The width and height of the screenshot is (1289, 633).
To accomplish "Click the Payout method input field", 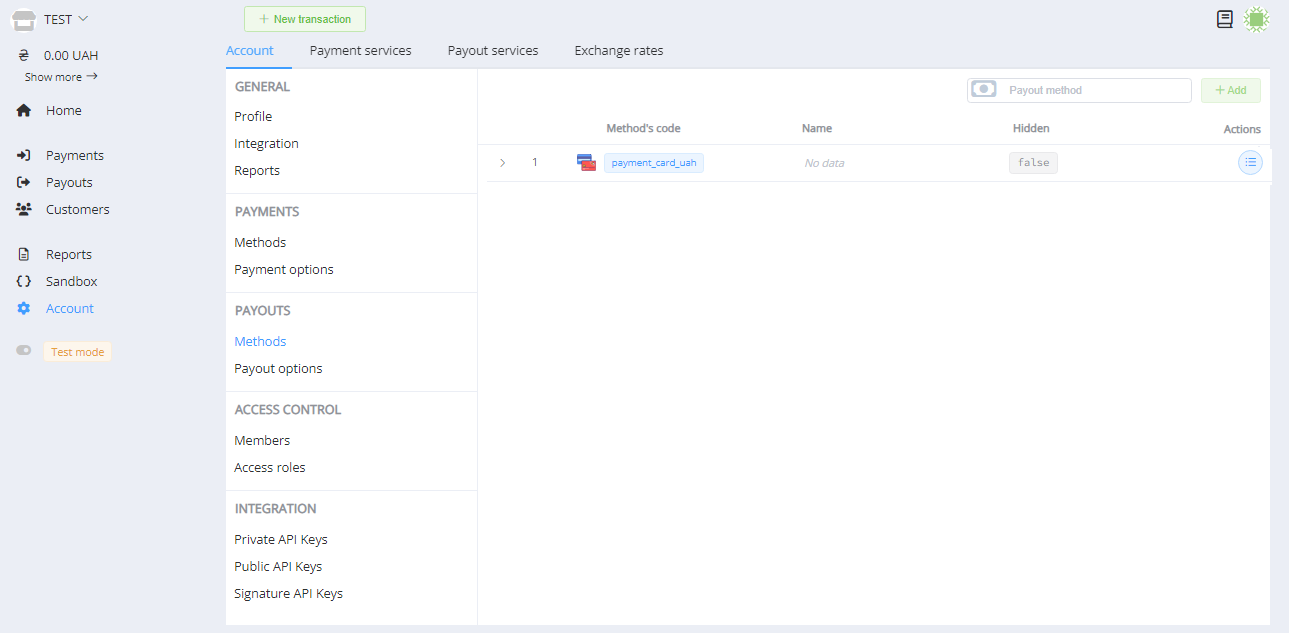I will (1095, 90).
